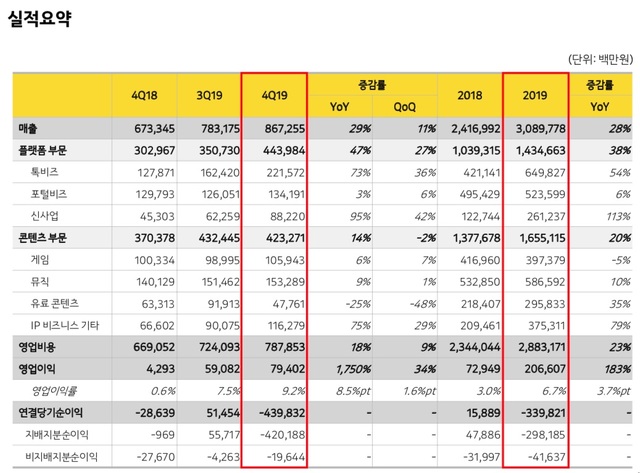Click the 콘텐츠 부문 row label
The image size is (640, 473).
(46, 237)
